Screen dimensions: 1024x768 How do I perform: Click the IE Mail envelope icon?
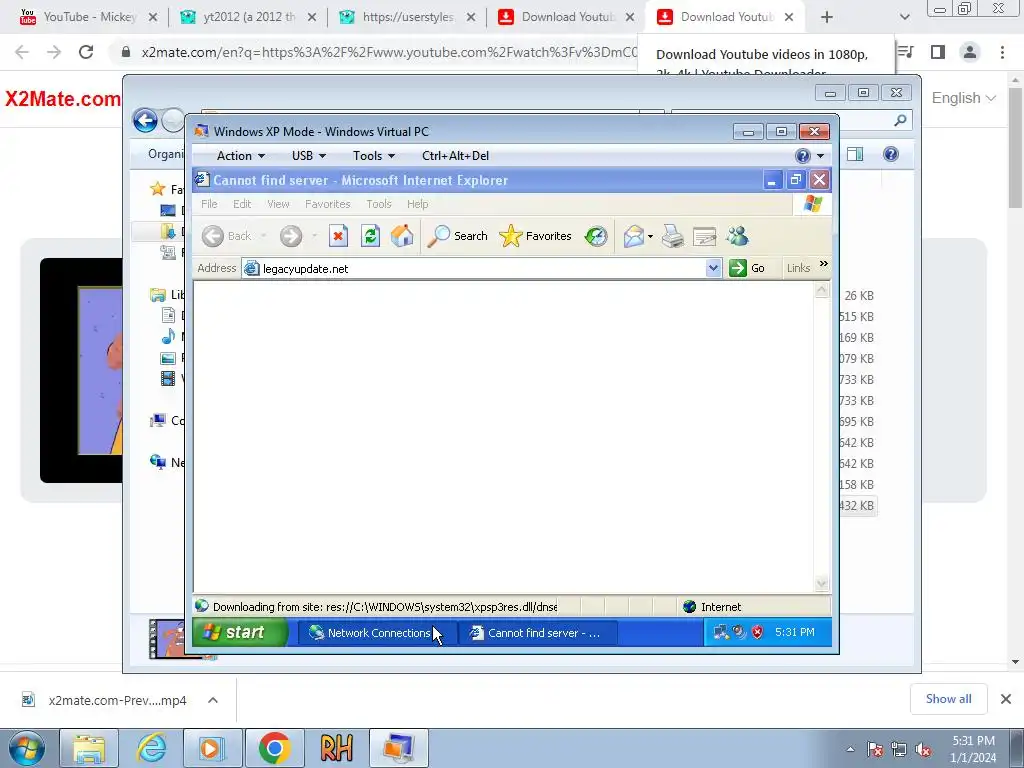point(633,236)
